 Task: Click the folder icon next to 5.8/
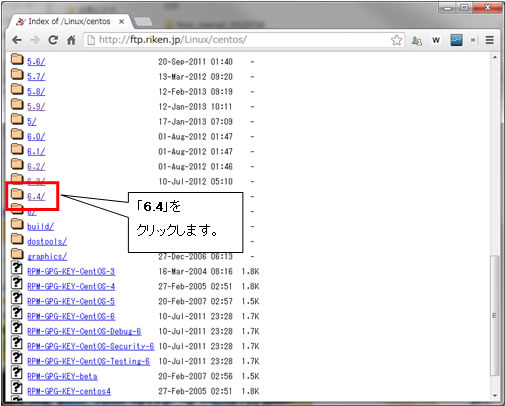pos(17,89)
